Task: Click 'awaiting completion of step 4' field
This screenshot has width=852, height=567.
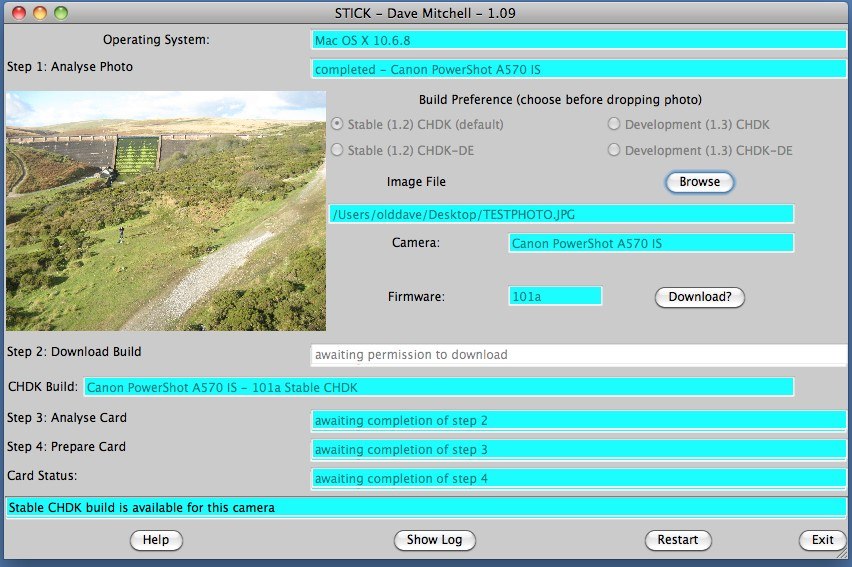Action: (579, 478)
